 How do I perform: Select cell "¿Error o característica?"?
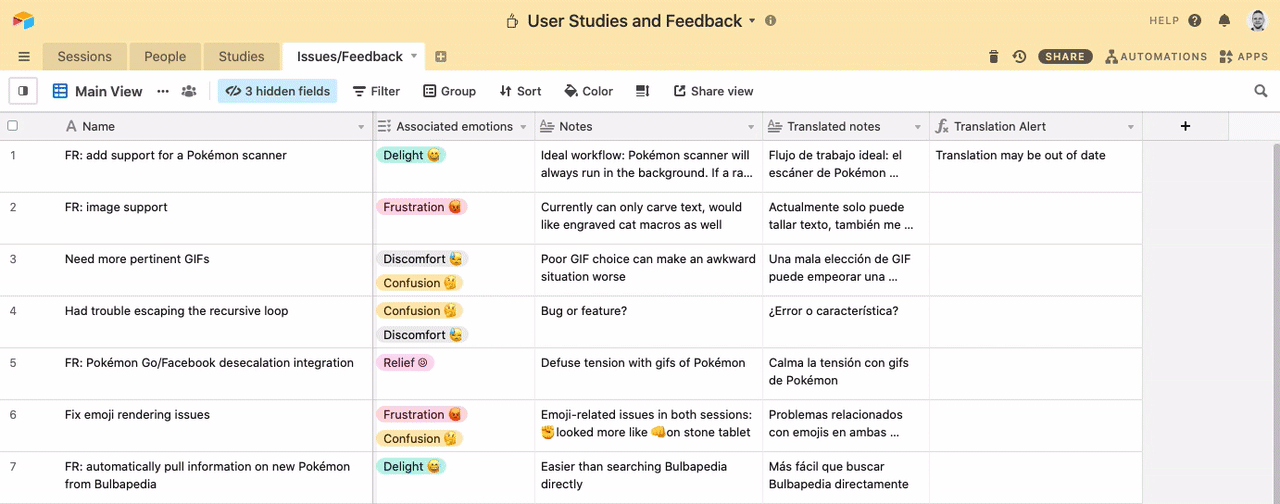846,322
